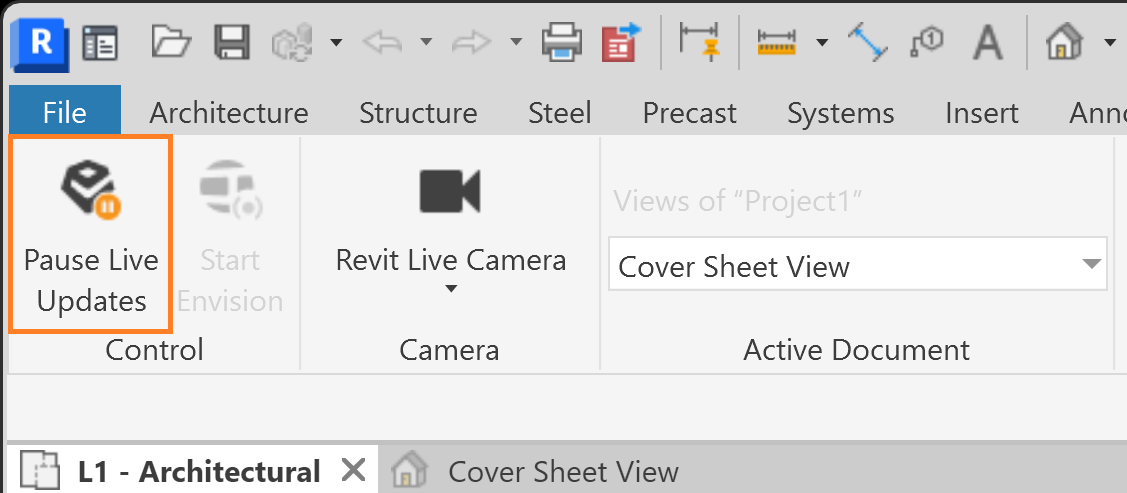
Task: Open the Measure tool dropdown arrow
Action: (822, 43)
